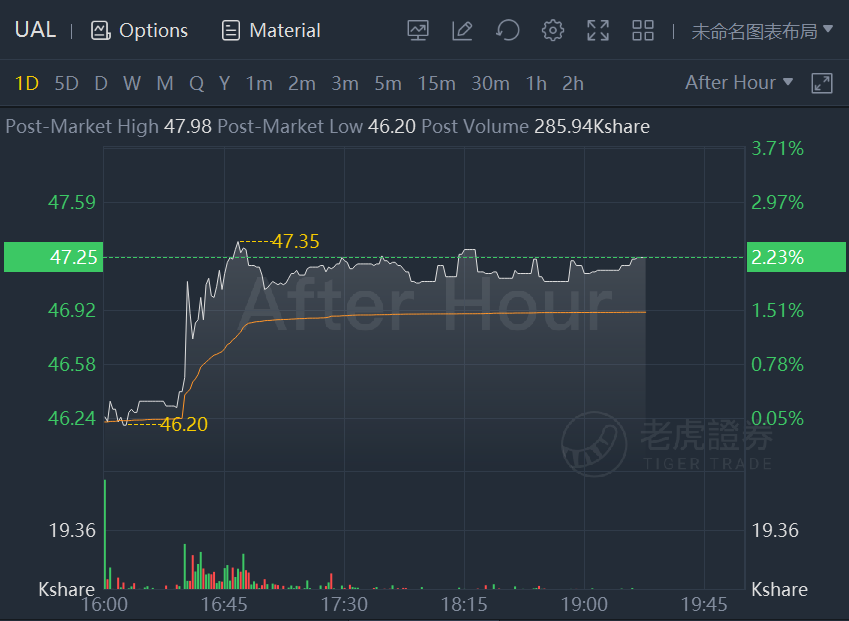Viewport: 849px width, 621px height.
Task: Click the UAL ticker symbol
Action: (x=36, y=31)
